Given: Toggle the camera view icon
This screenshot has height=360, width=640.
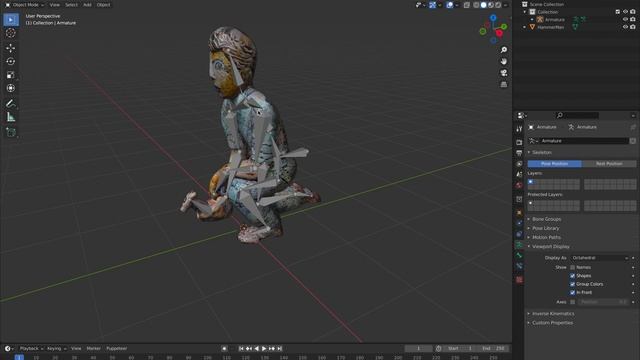Looking at the screenshot, I should (x=504, y=73).
